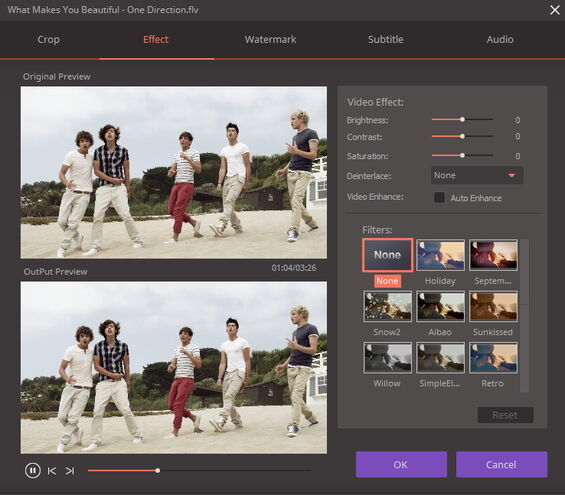Click the Cancel button

pyautogui.click(x=502, y=464)
